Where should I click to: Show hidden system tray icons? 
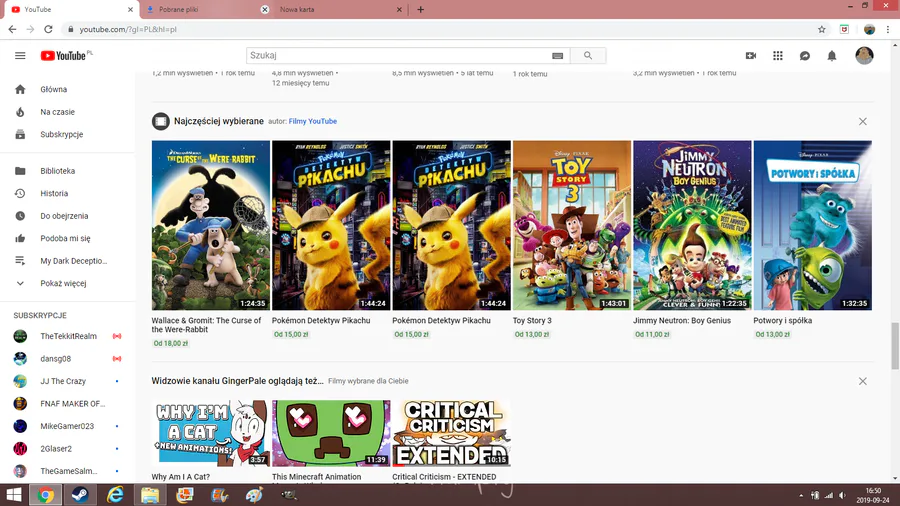click(x=801, y=495)
